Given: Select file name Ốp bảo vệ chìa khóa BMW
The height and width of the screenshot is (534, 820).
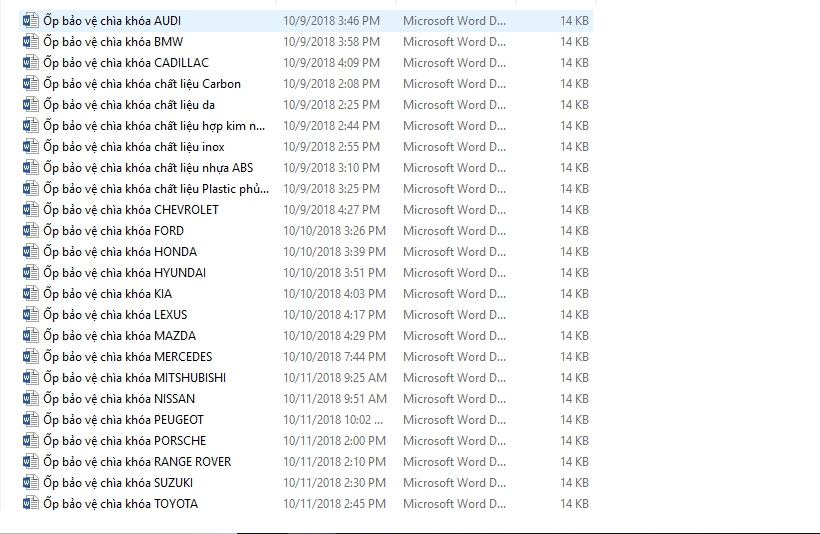Looking at the screenshot, I should (113, 42).
